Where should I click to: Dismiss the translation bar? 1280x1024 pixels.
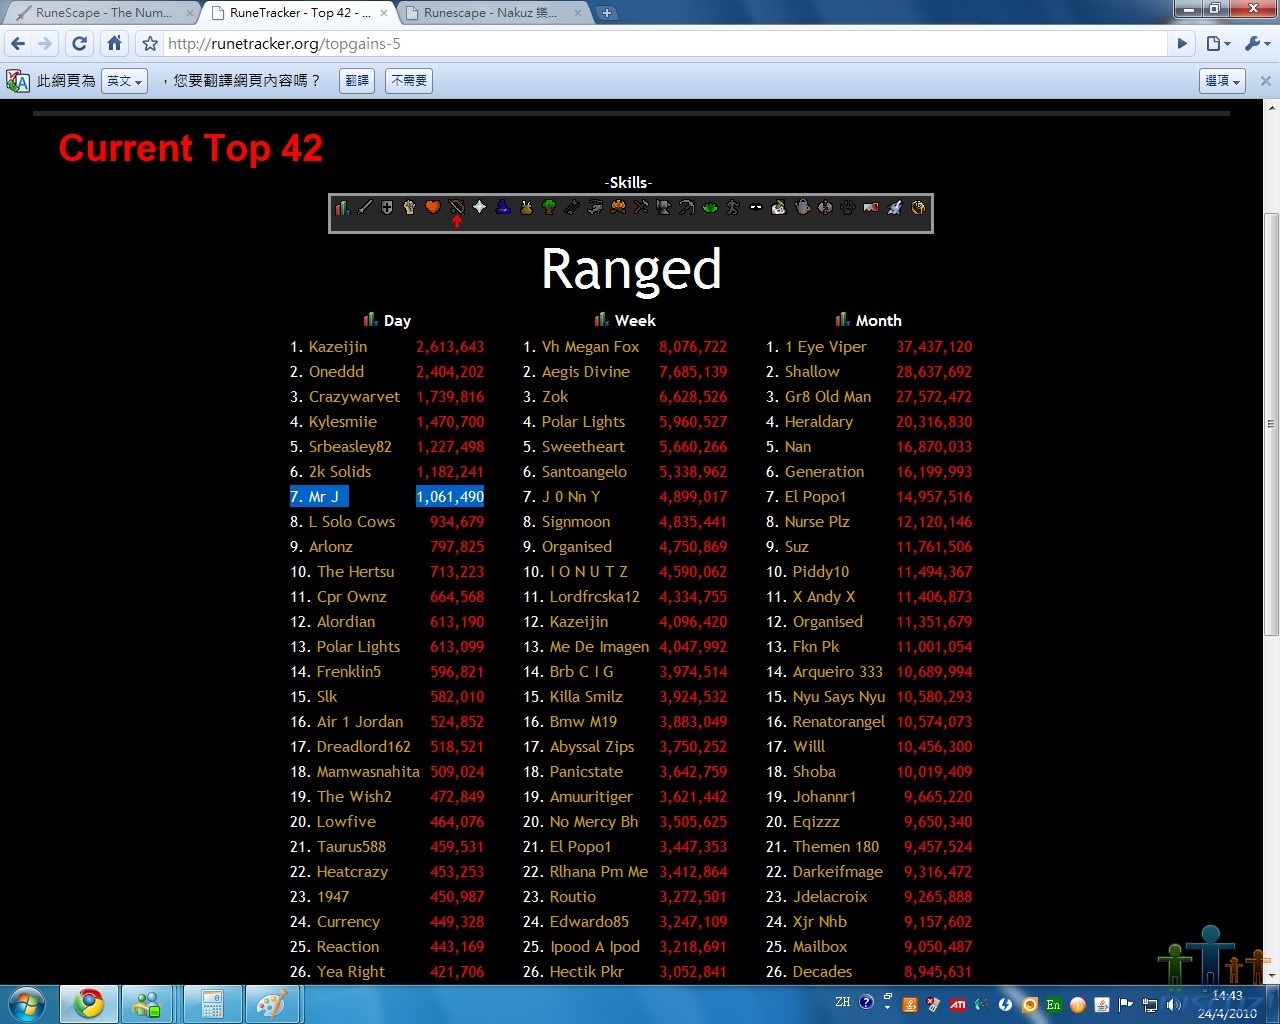[1265, 81]
